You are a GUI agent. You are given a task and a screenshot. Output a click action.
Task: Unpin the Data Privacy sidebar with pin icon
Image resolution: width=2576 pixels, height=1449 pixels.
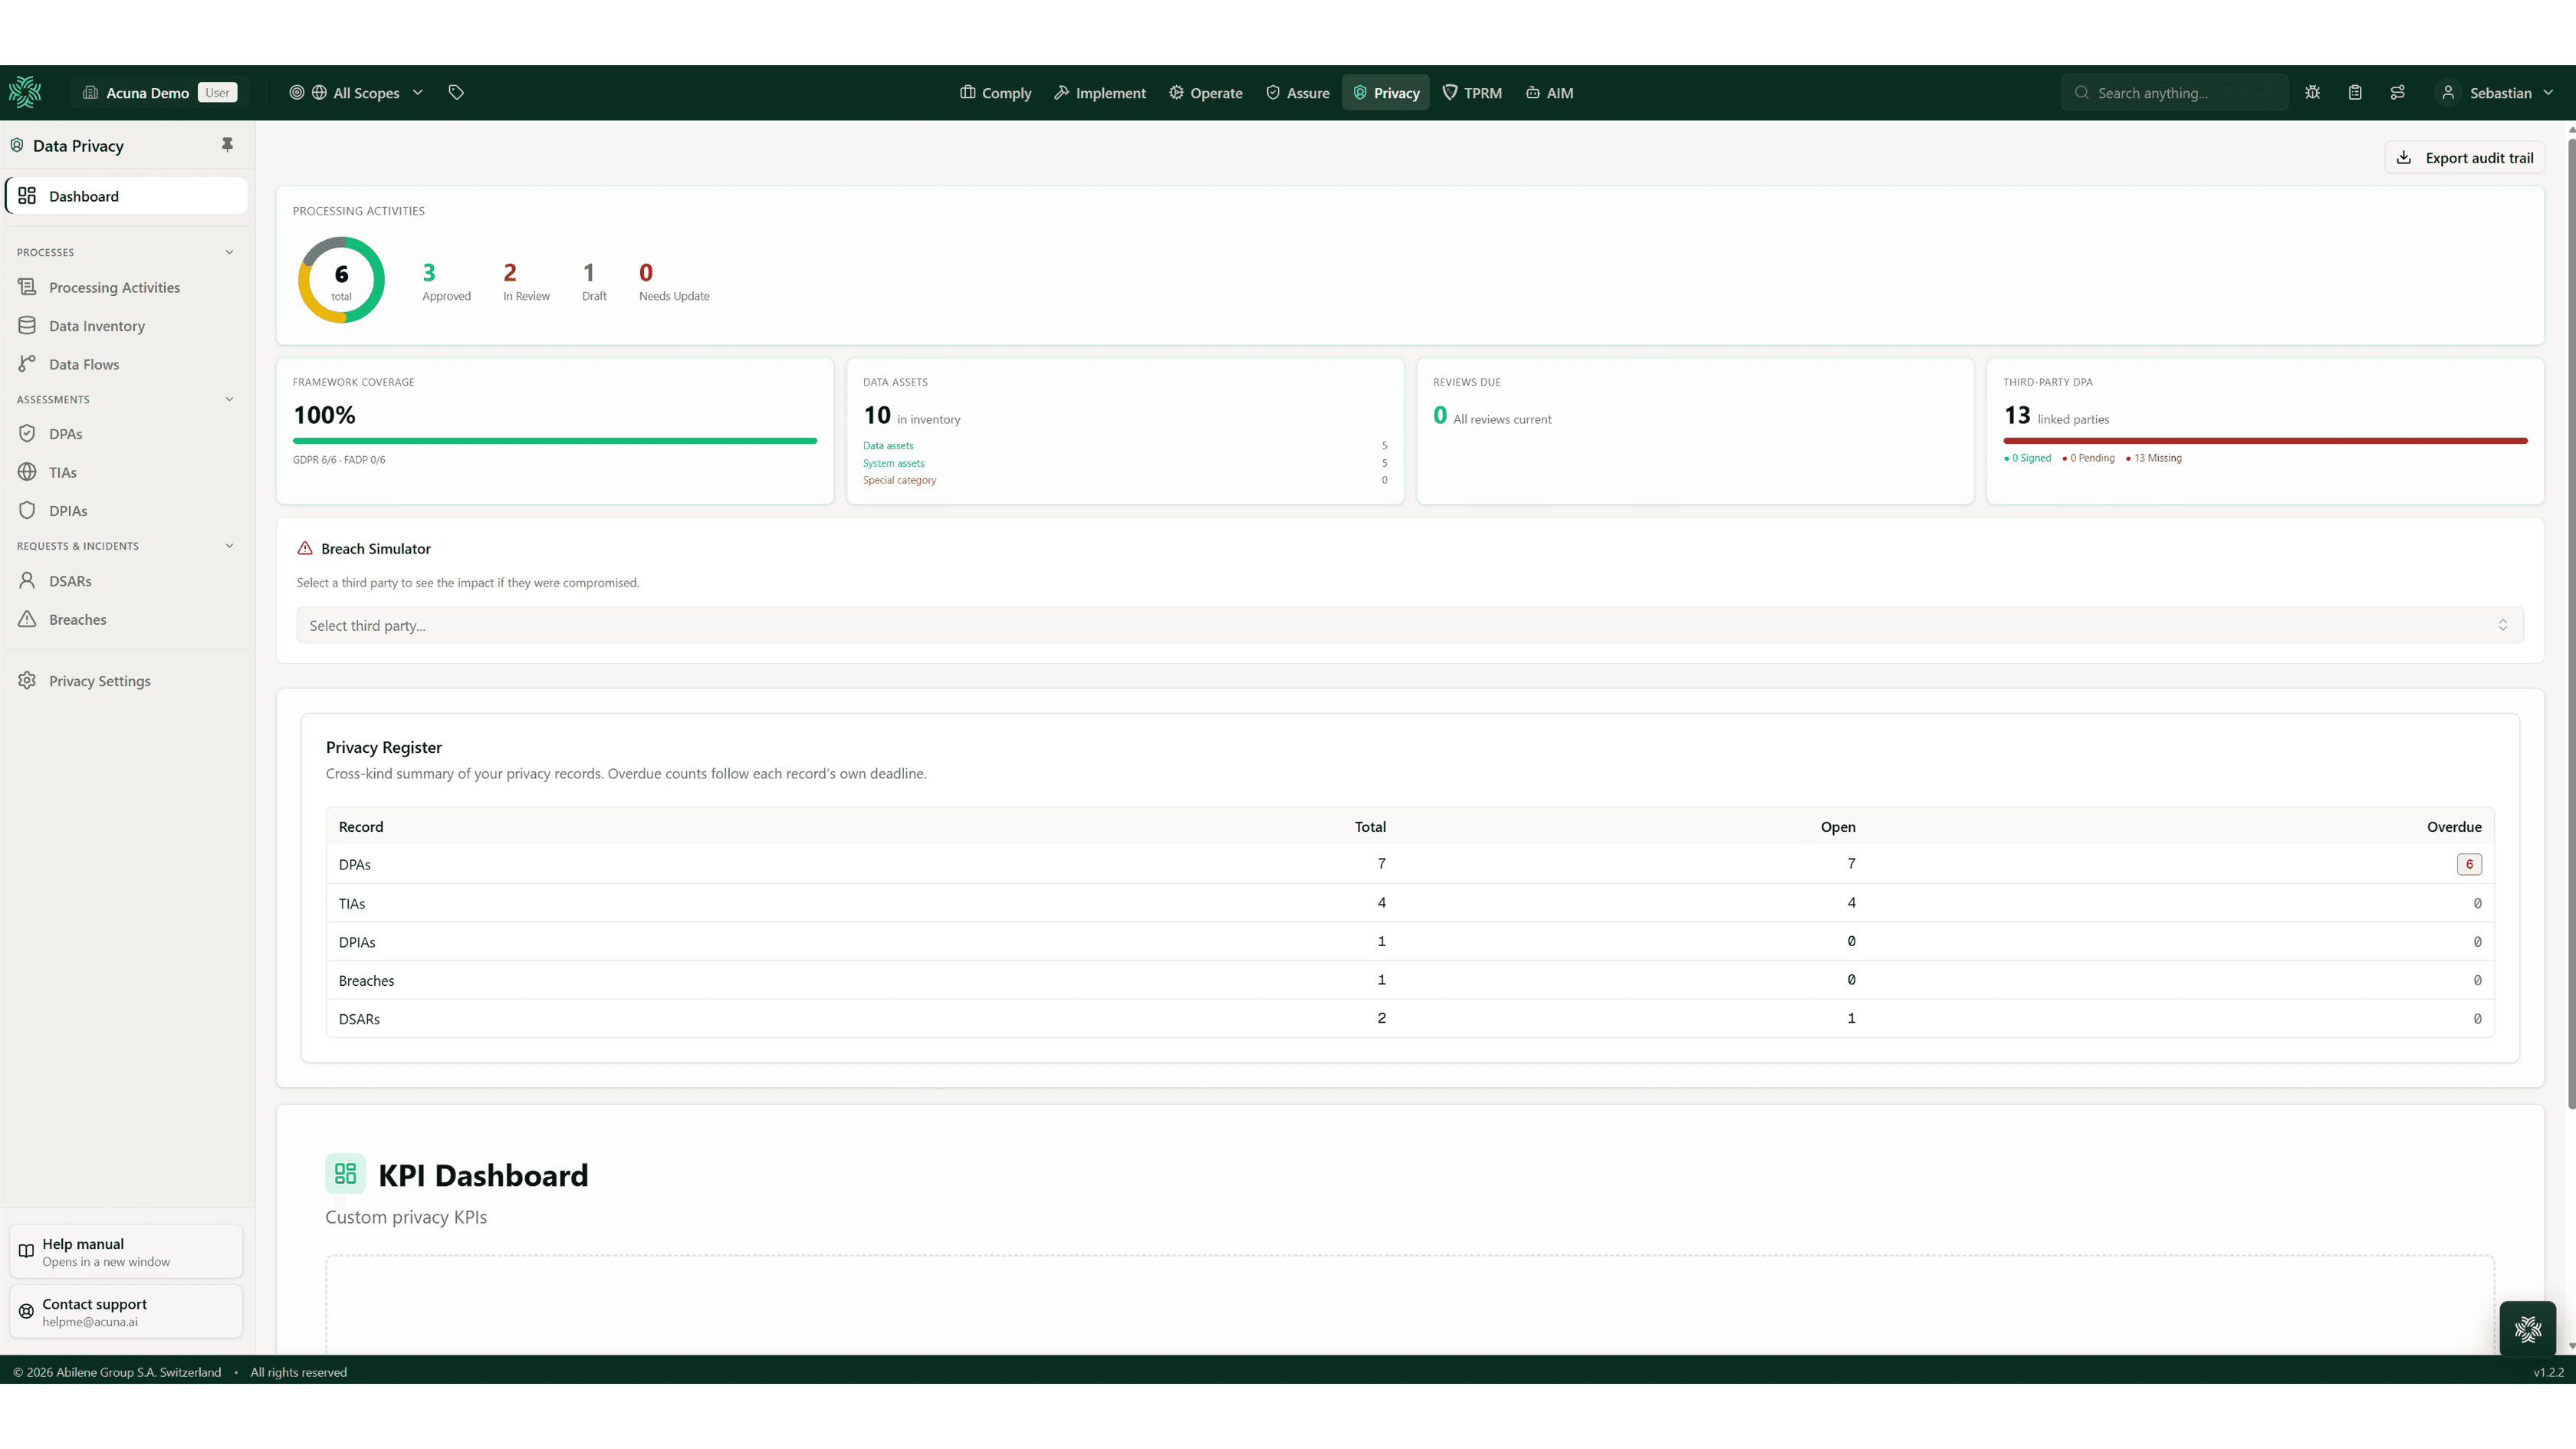(x=227, y=145)
